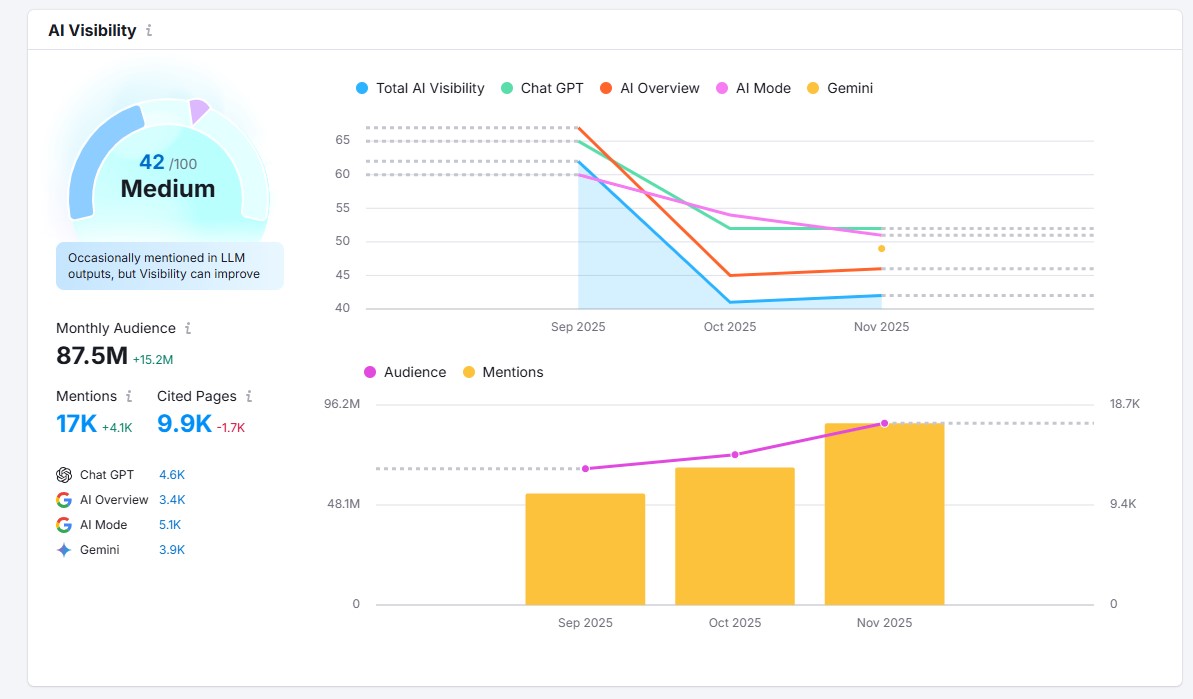
Task: Click the Google icon next to AI Mode
Action: pyautogui.click(x=63, y=524)
